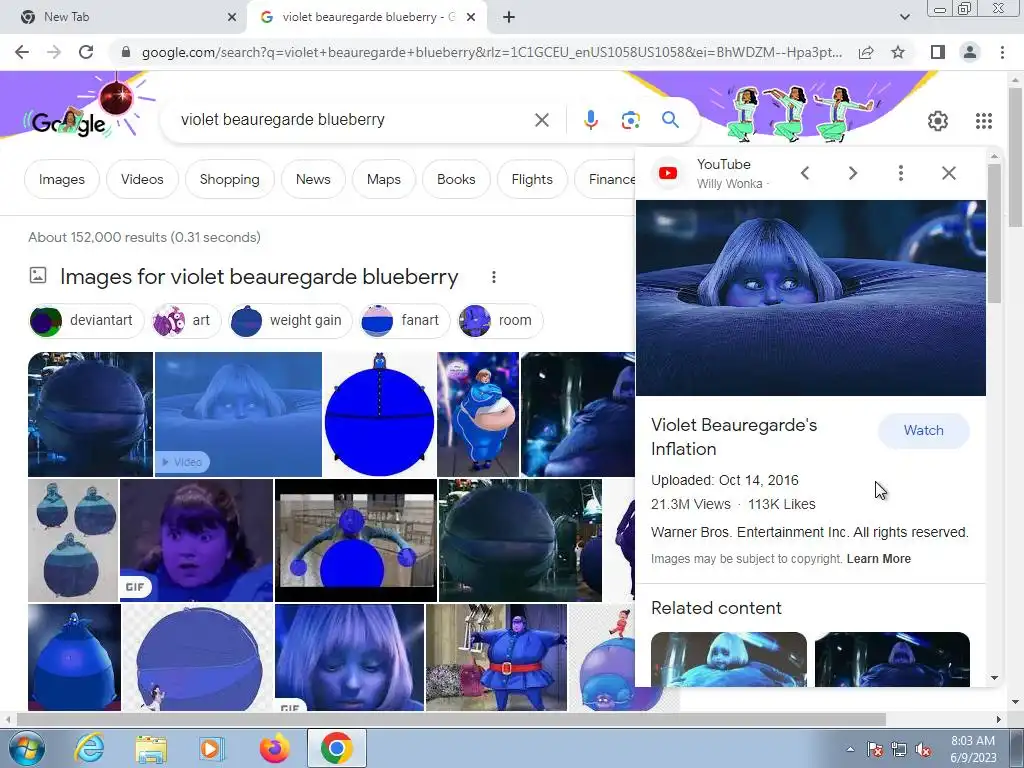Open Windows Start menu
The height and width of the screenshot is (768, 1024).
(x=25, y=748)
